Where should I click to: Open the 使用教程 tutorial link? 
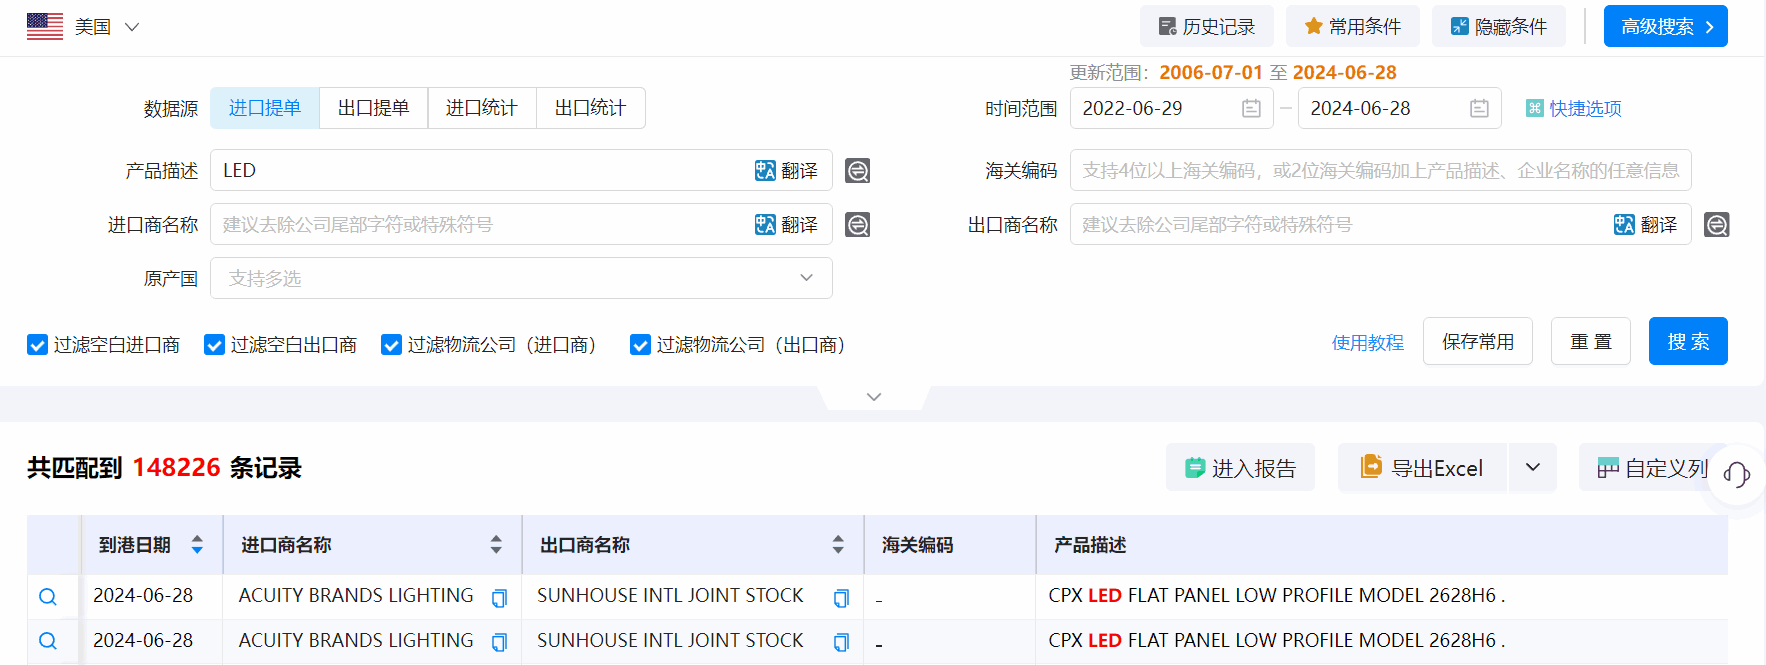(x=1367, y=343)
